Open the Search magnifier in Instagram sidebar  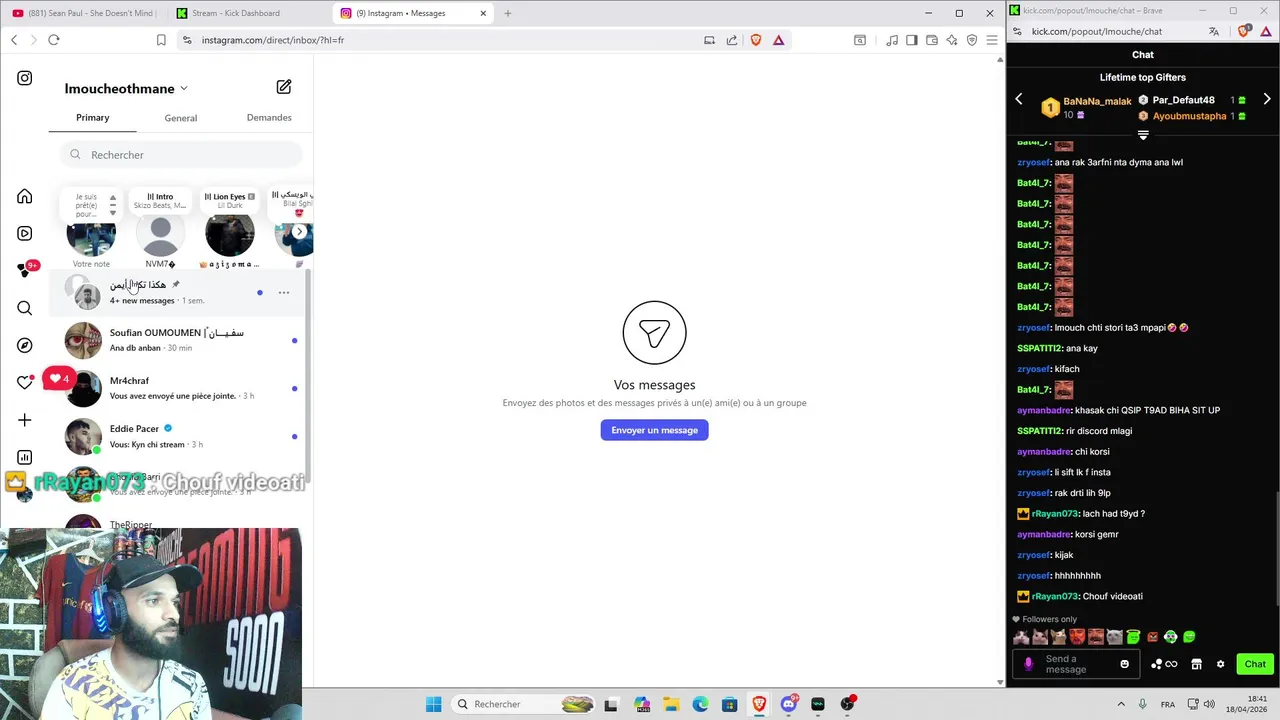[x=24, y=308]
